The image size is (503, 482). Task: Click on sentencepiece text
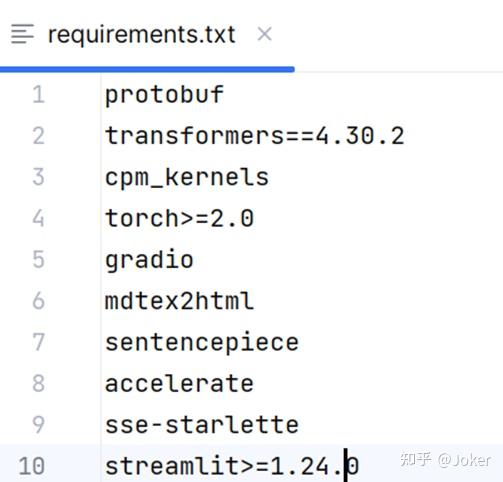coord(202,343)
